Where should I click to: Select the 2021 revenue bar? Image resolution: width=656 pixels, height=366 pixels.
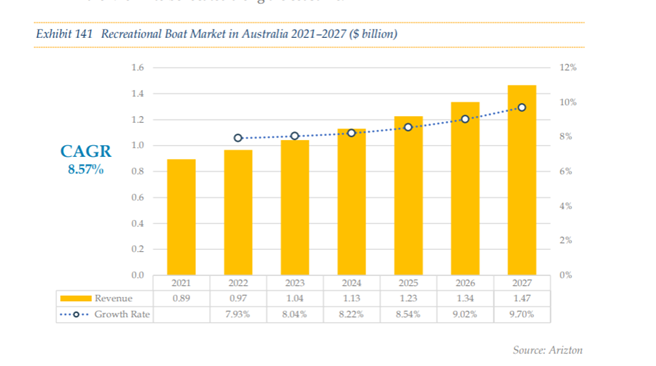[x=181, y=217]
